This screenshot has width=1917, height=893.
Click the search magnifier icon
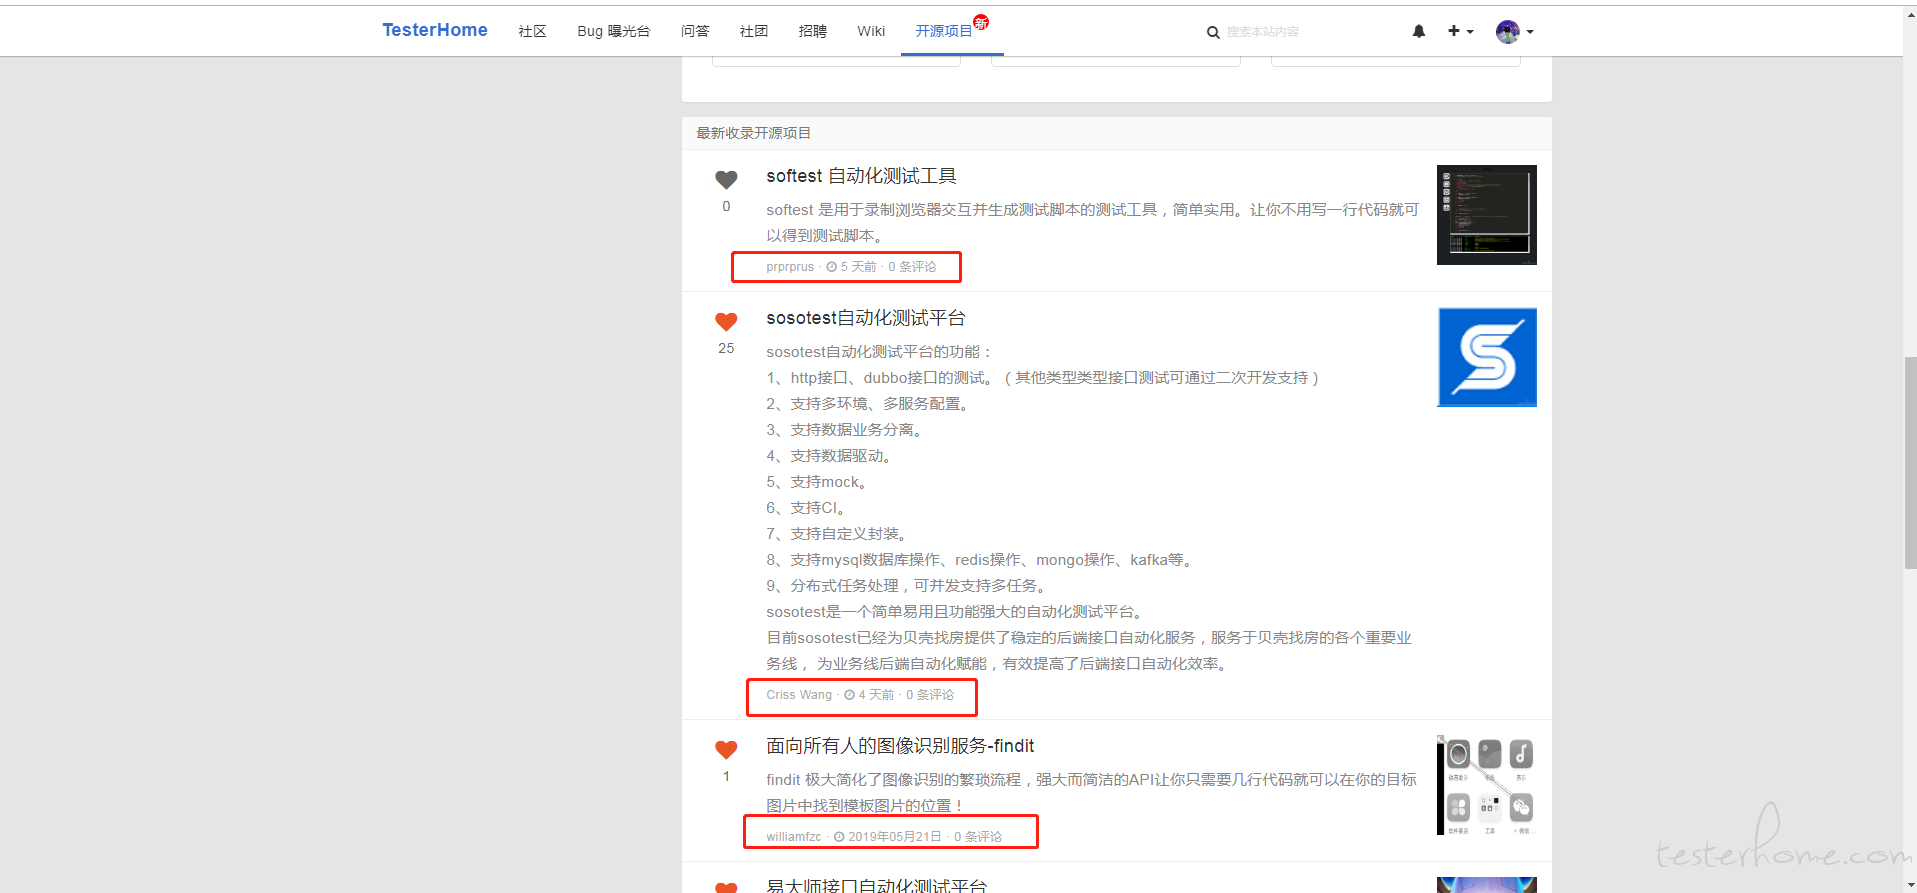1213,32
